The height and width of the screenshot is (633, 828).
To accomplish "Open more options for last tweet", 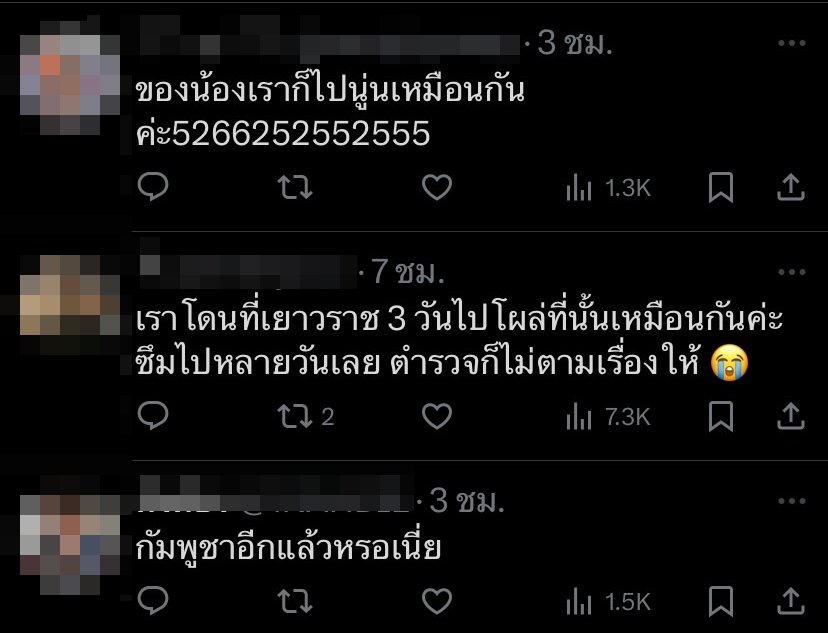I will pos(792,500).
